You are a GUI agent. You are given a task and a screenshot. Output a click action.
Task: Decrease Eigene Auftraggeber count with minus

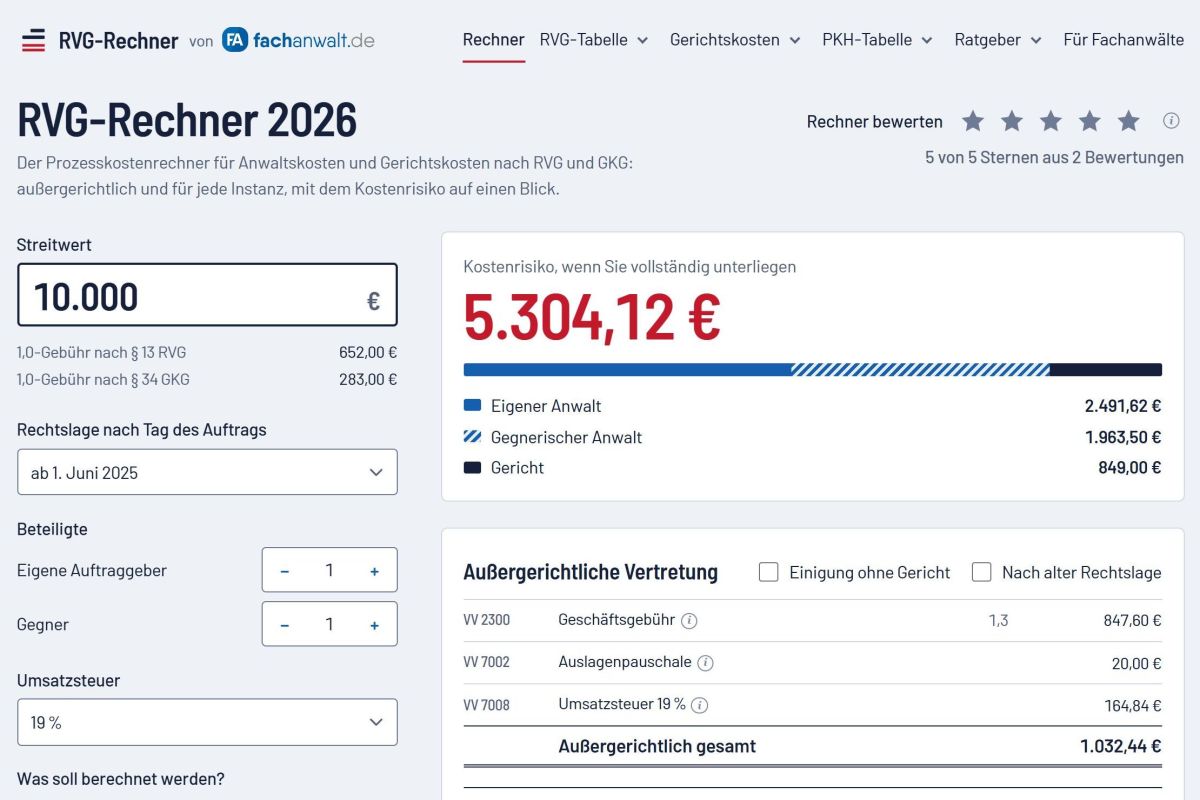pos(285,571)
